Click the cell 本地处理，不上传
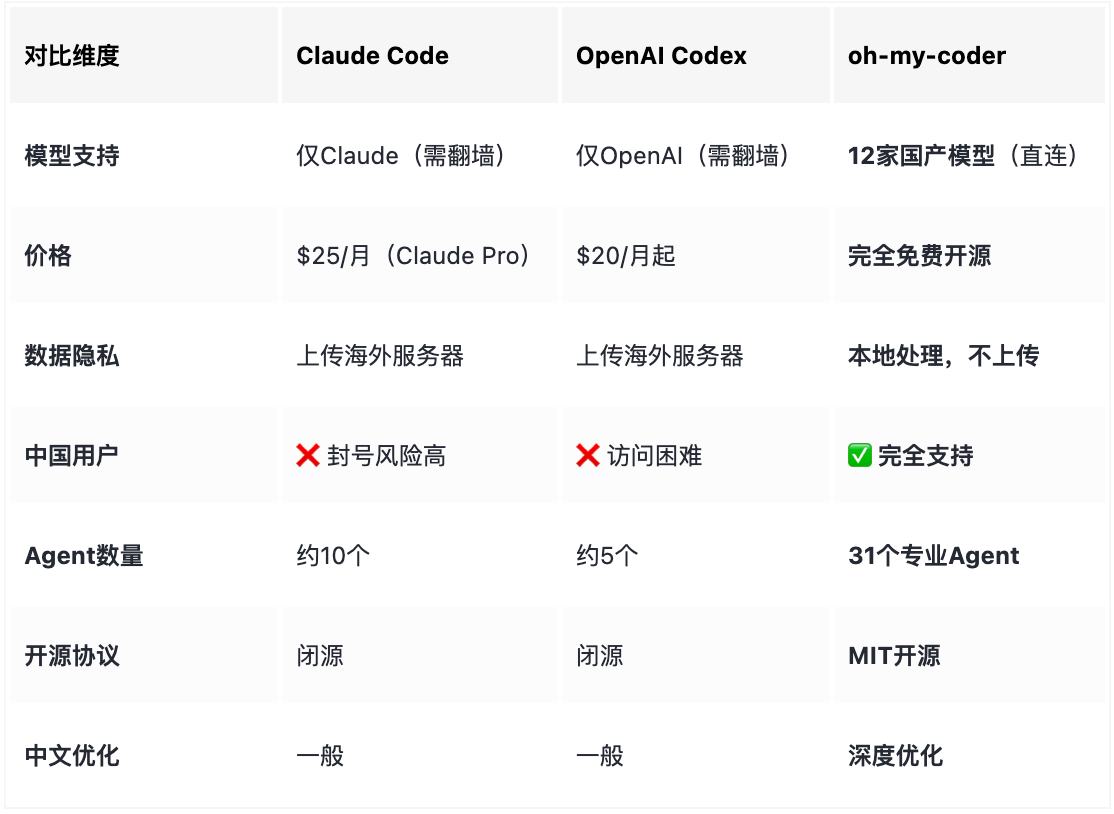Image resolution: width=1114 pixels, height=814 pixels. click(943, 355)
